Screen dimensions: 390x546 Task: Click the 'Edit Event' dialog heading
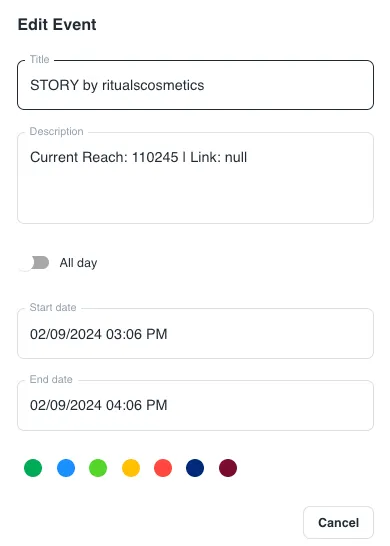point(57,25)
